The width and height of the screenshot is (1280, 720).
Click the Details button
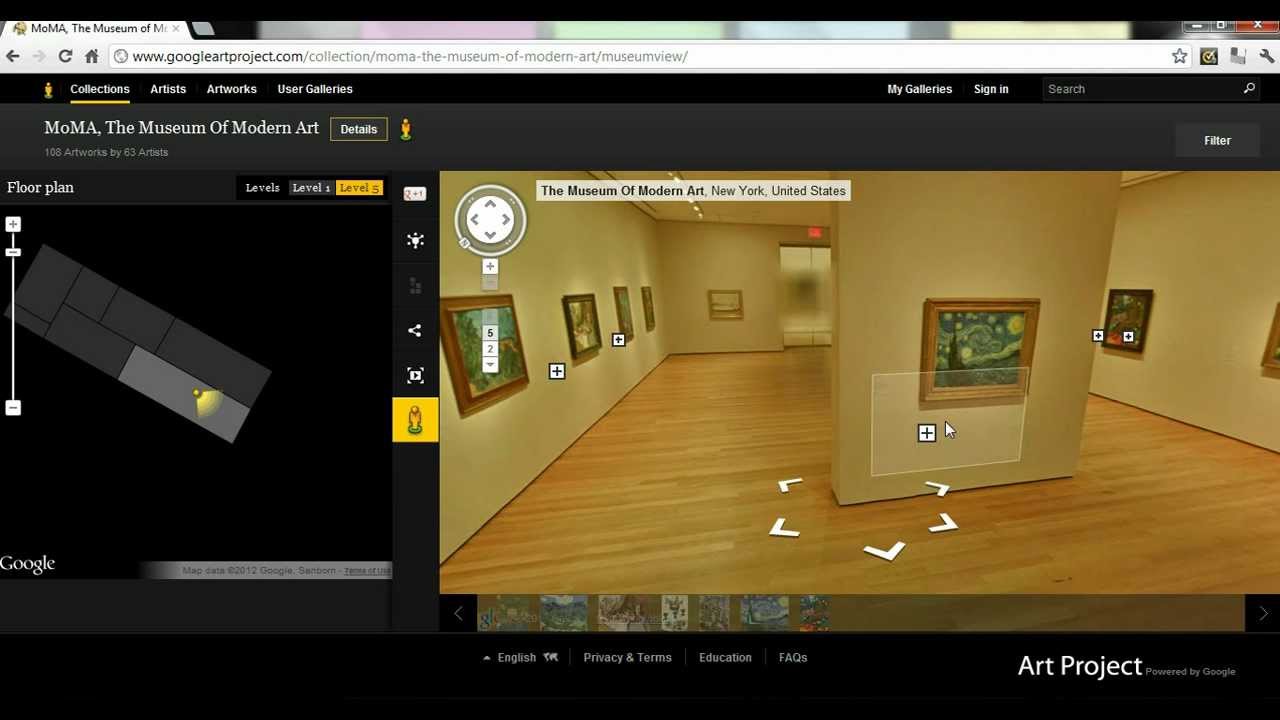click(x=358, y=129)
